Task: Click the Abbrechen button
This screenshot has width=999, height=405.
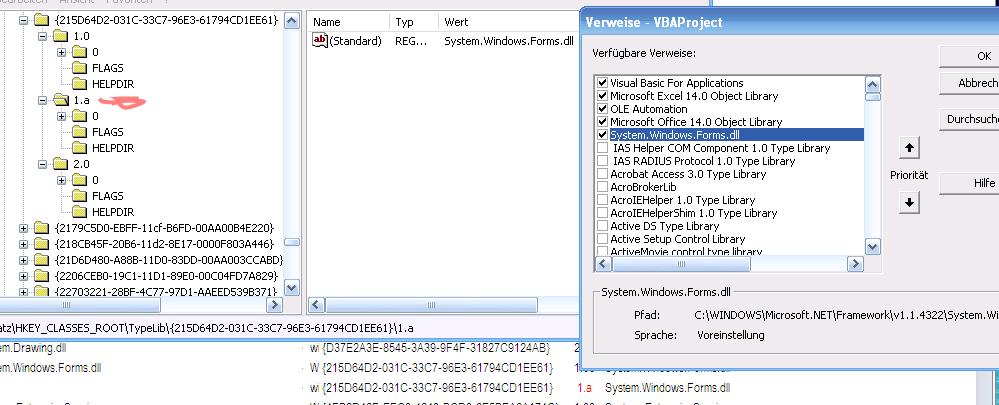Action: coord(970,83)
